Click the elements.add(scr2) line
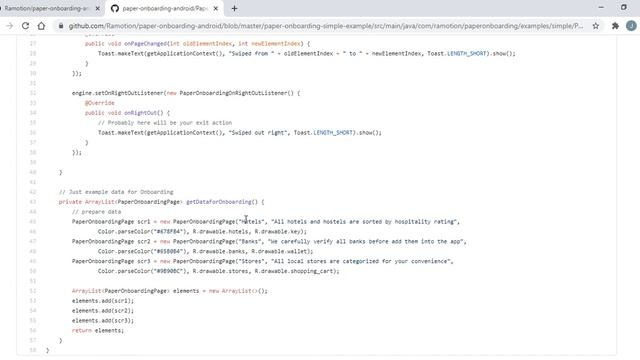The image size is (640, 360). (x=103, y=311)
